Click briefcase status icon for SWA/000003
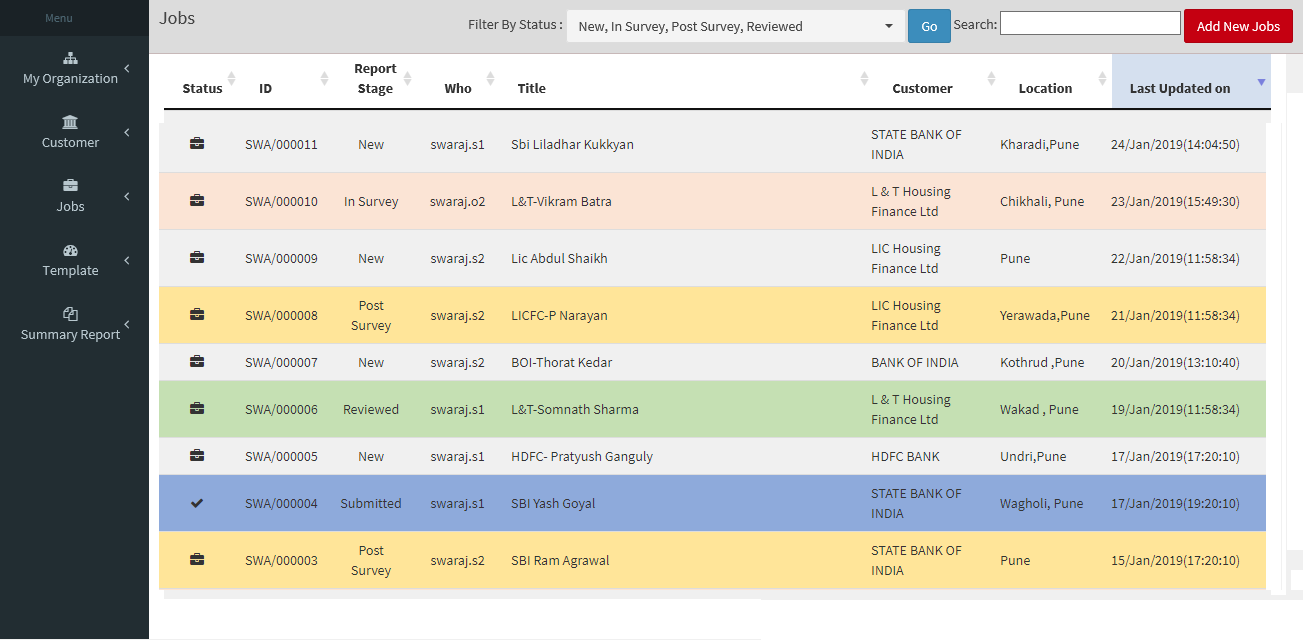Screen dimensions: 1303x640 point(197,560)
